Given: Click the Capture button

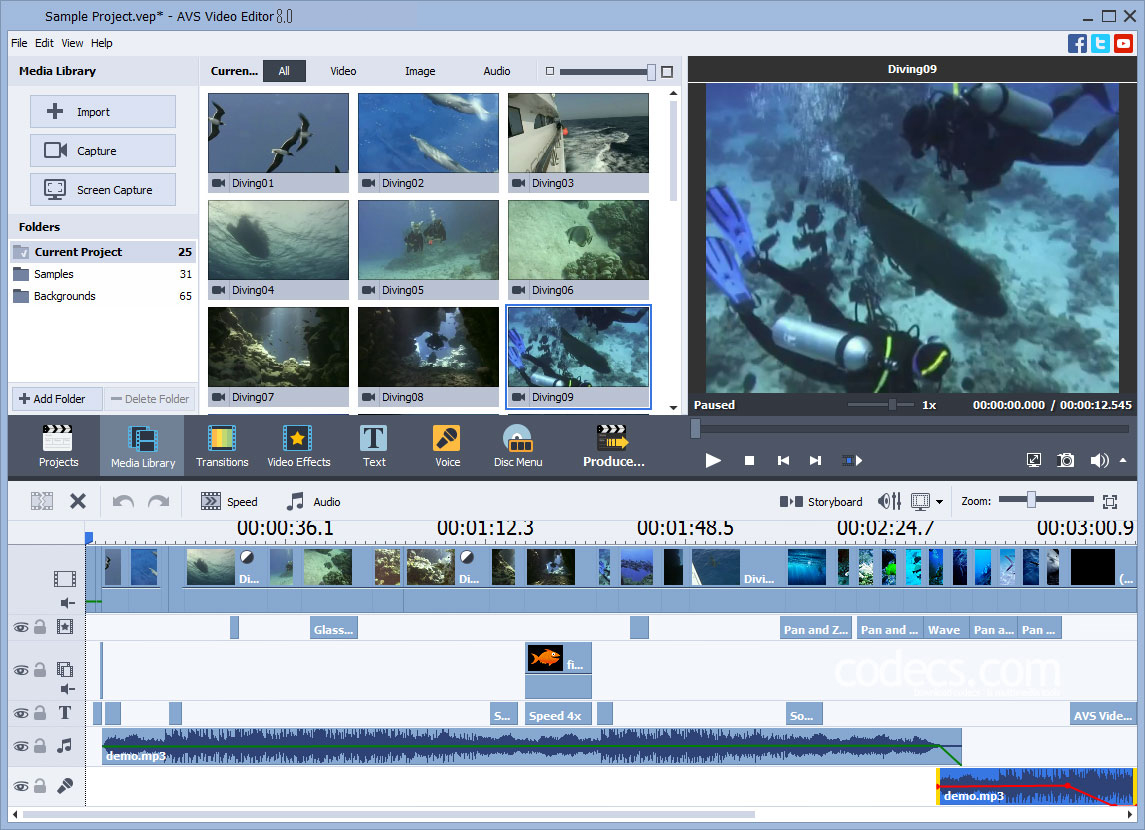Looking at the screenshot, I should (103, 150).
